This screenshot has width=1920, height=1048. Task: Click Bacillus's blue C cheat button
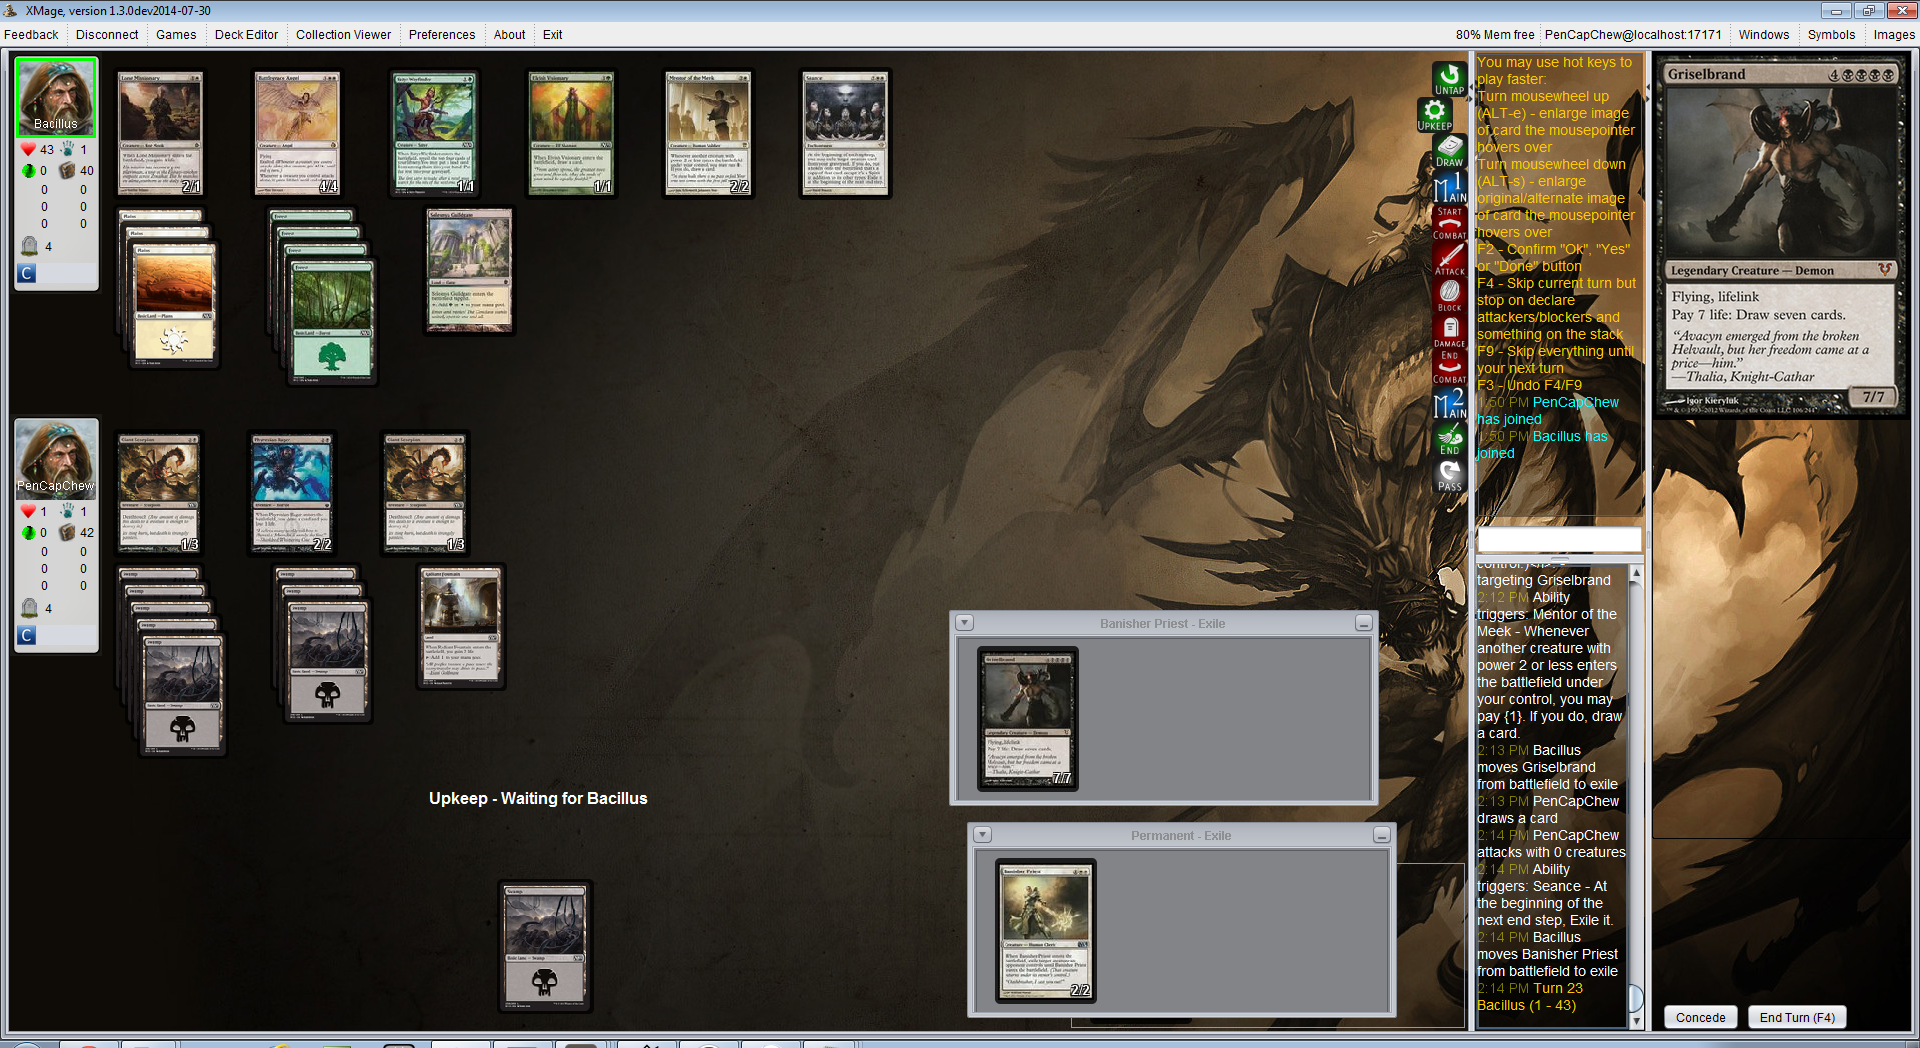27,273
